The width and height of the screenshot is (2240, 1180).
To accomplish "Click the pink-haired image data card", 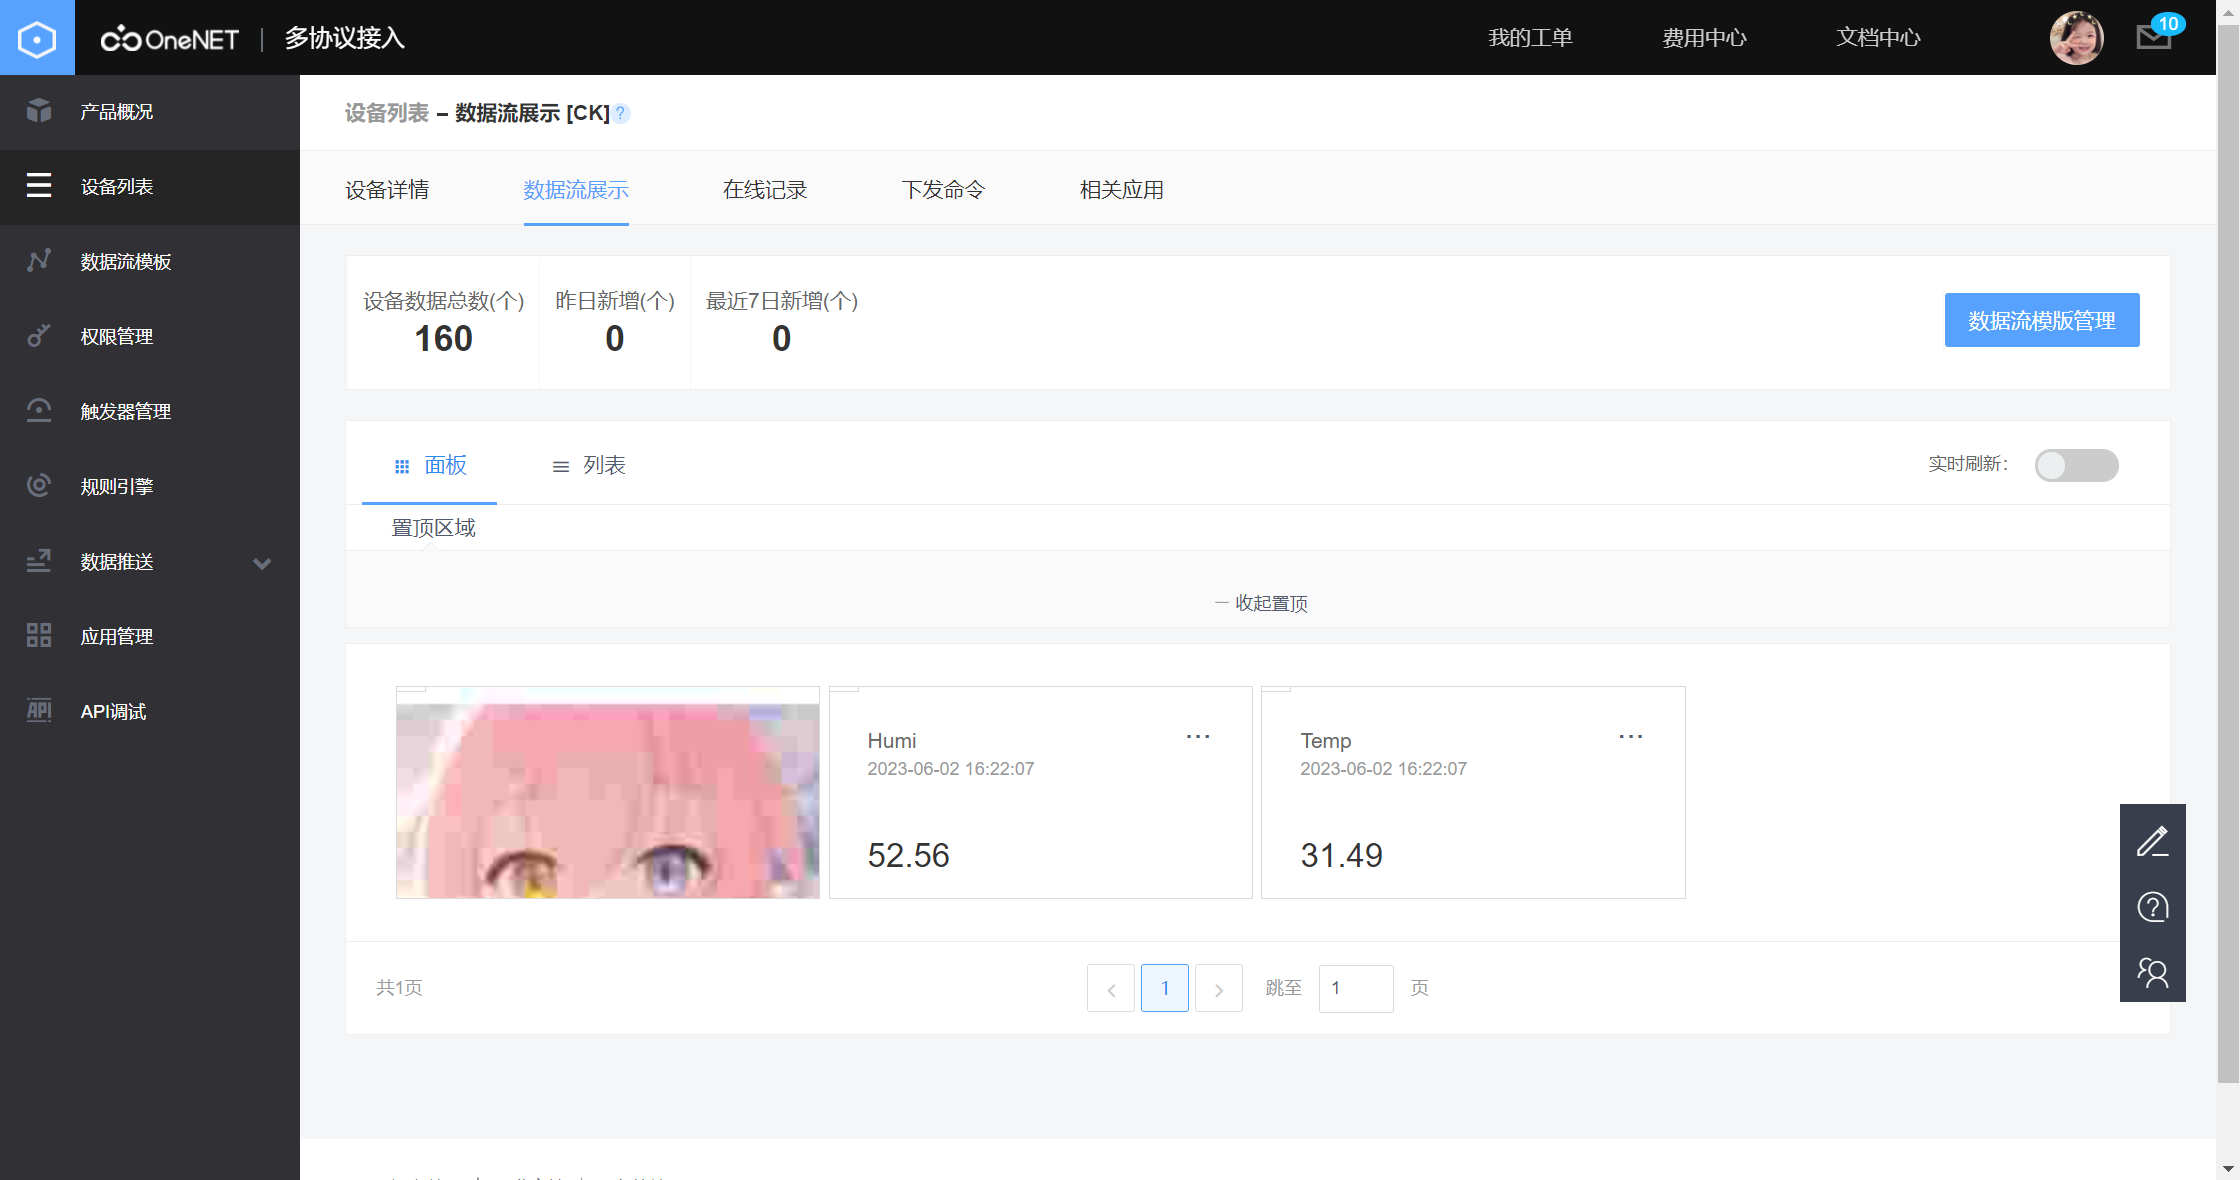I will tap(607, 793).
